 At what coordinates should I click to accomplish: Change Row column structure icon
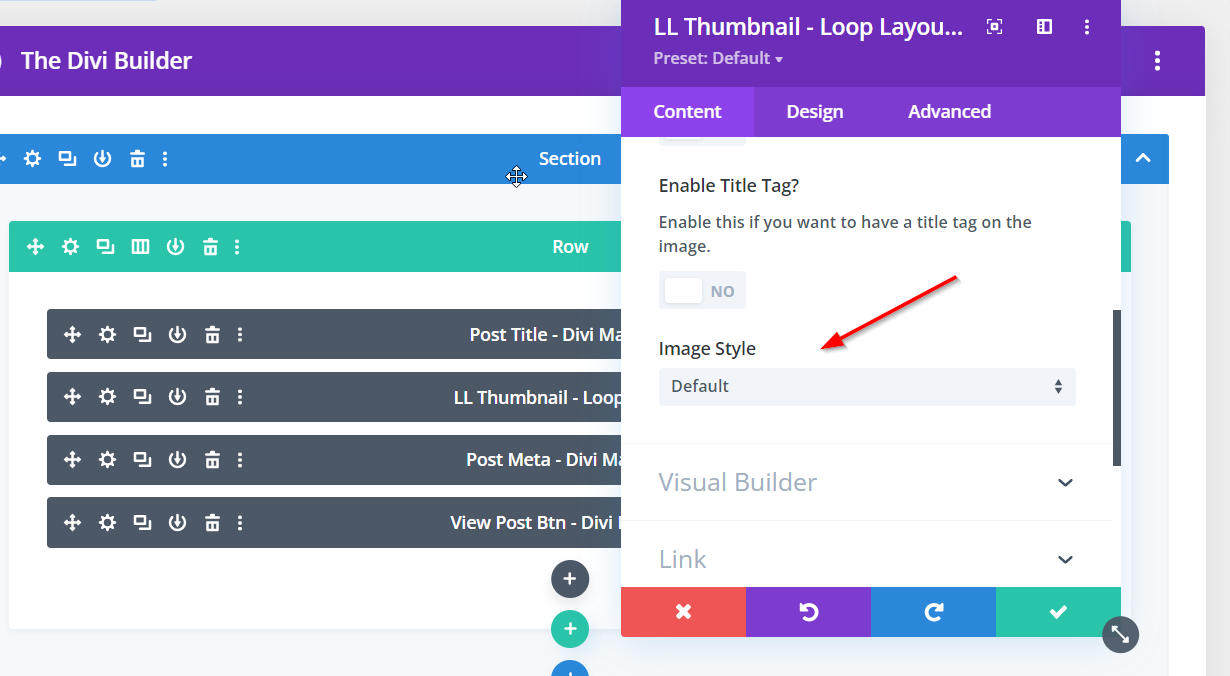click(x=141, y=247)
